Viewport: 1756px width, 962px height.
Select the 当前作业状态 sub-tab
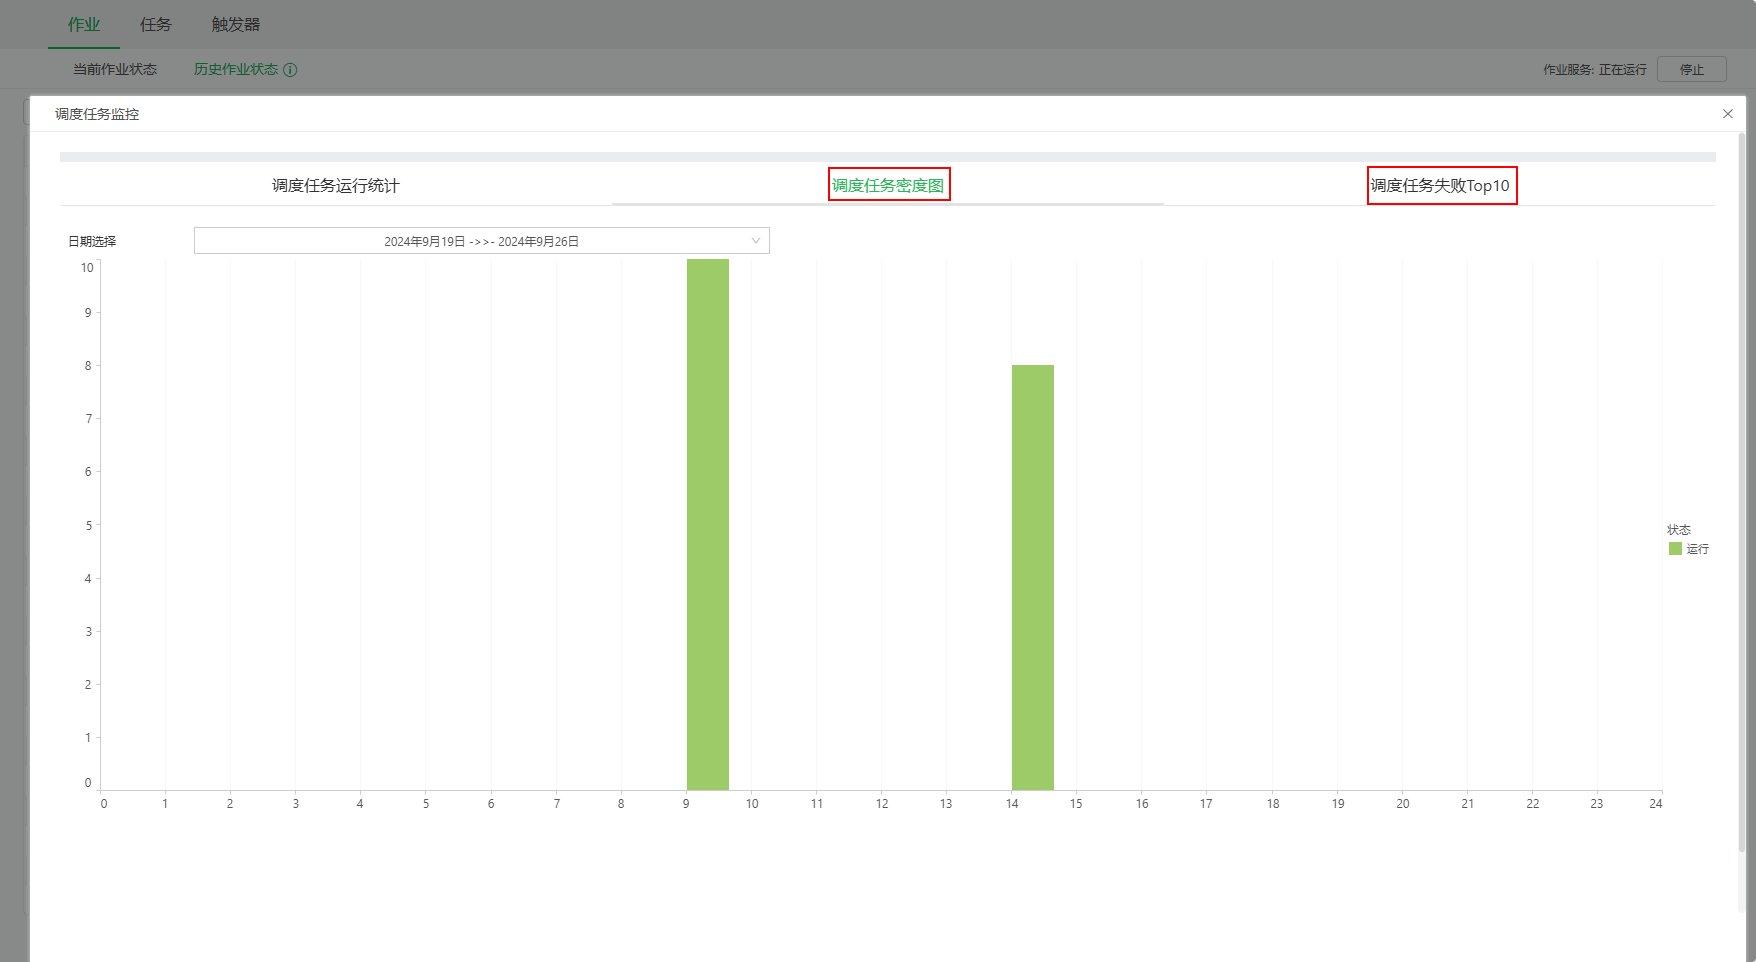click(115, 70)
